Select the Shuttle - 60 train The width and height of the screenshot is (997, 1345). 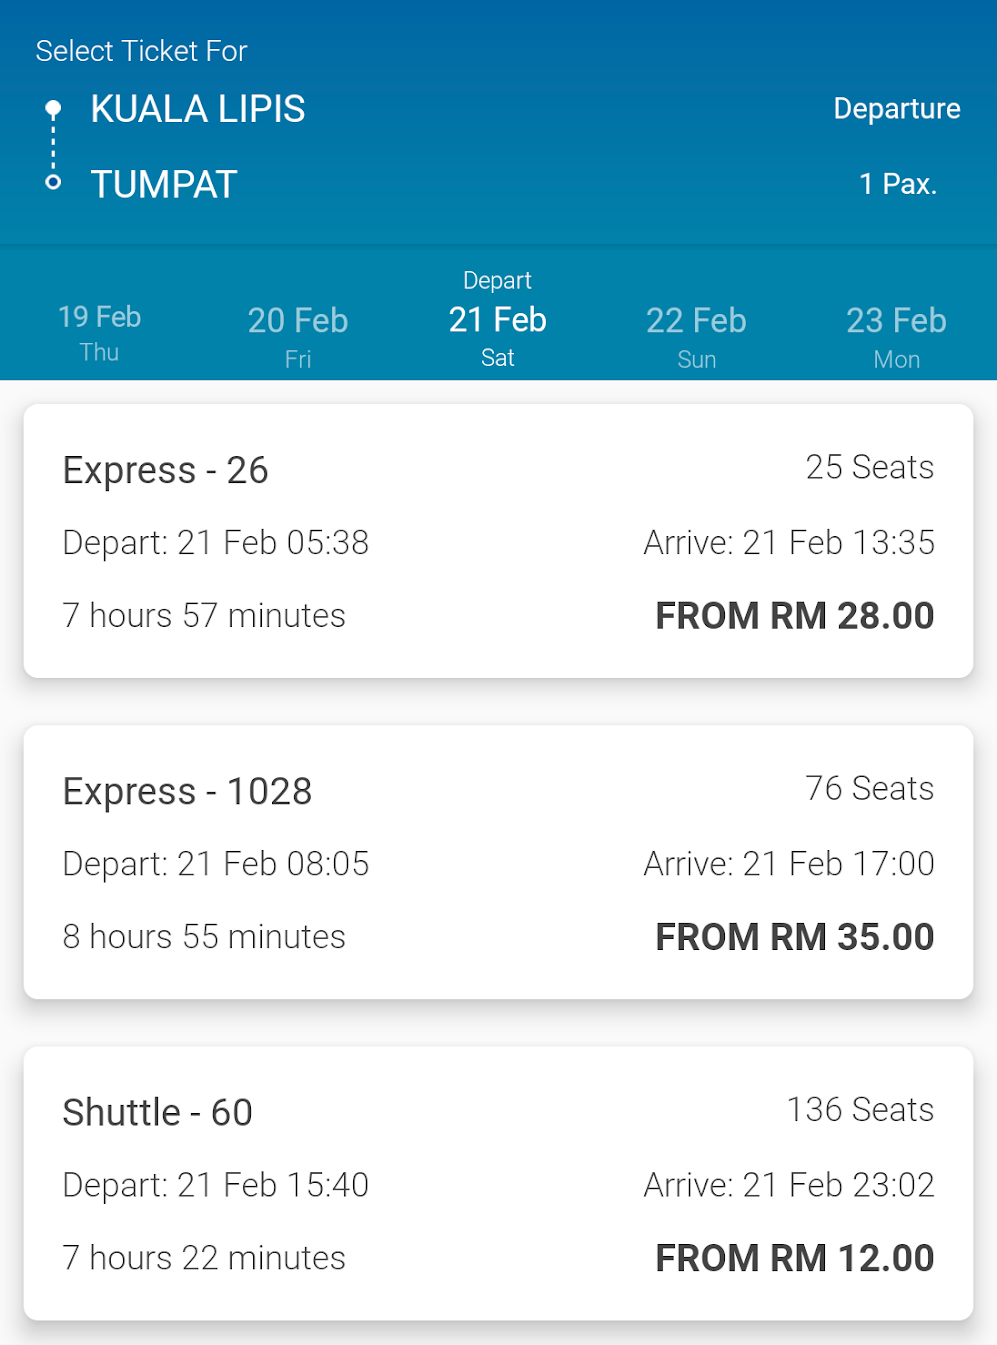coord(158,1112)
